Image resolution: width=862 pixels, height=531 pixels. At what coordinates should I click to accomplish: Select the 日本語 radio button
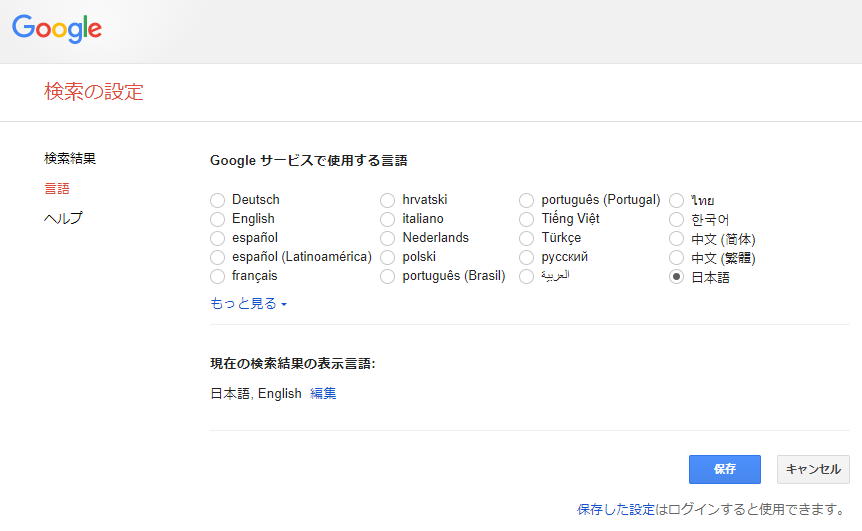[x=677, y=276]
